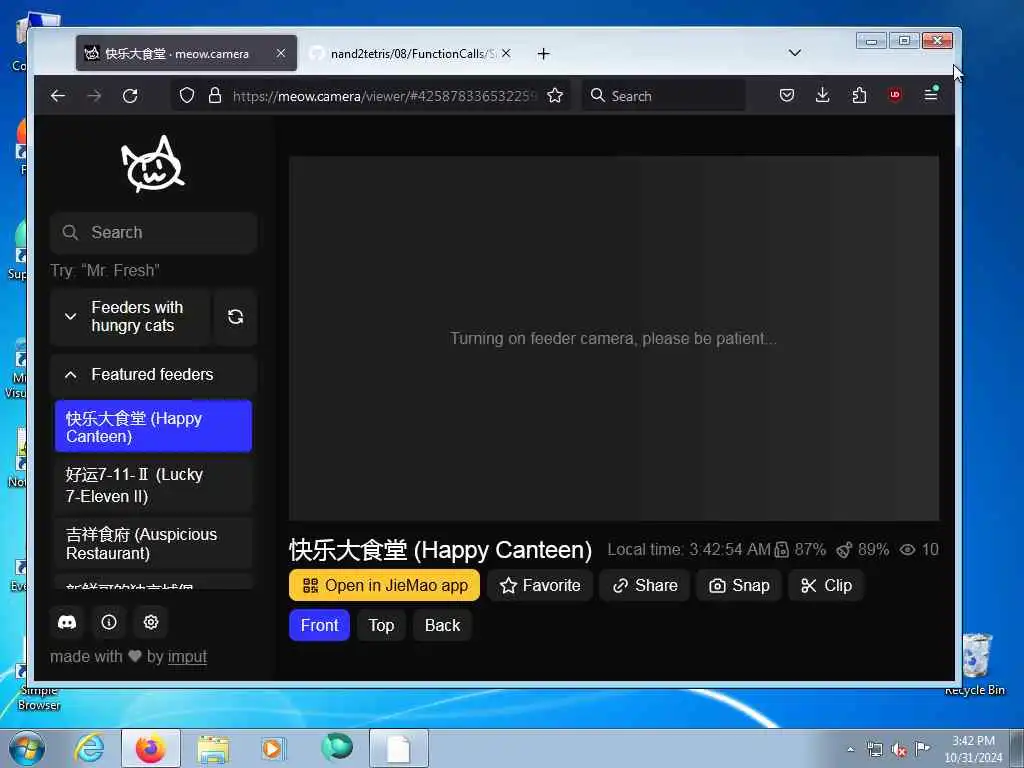This screenshot has width=1024, height=768.
Task: Open in JieMao app button
Action: click(x=385, y=586)
